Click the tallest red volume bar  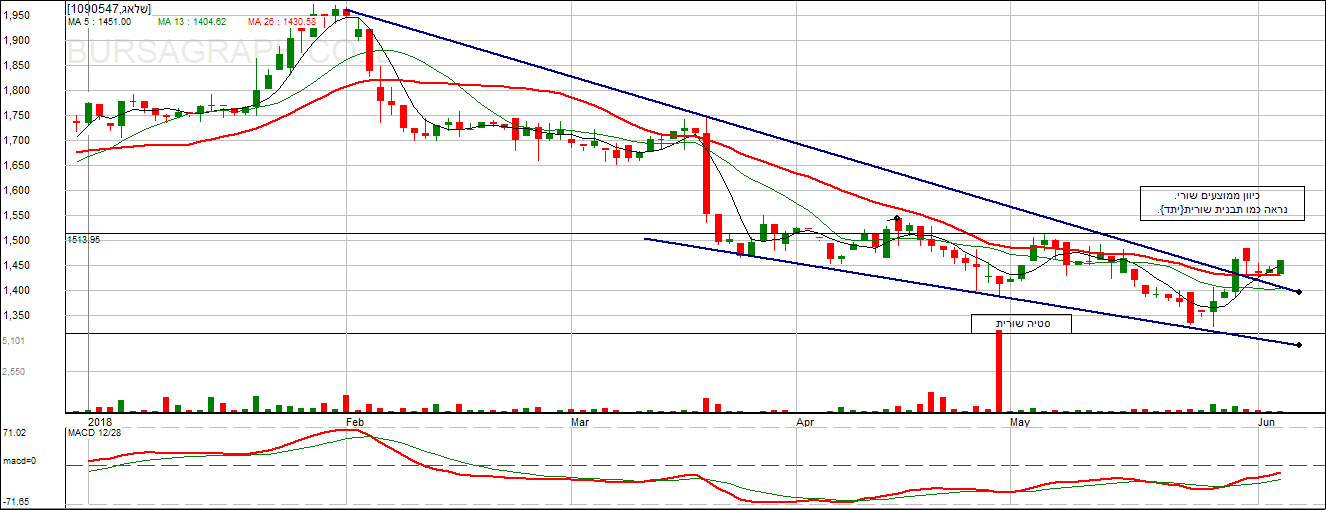pyautogui.click(x=999, y=371)
